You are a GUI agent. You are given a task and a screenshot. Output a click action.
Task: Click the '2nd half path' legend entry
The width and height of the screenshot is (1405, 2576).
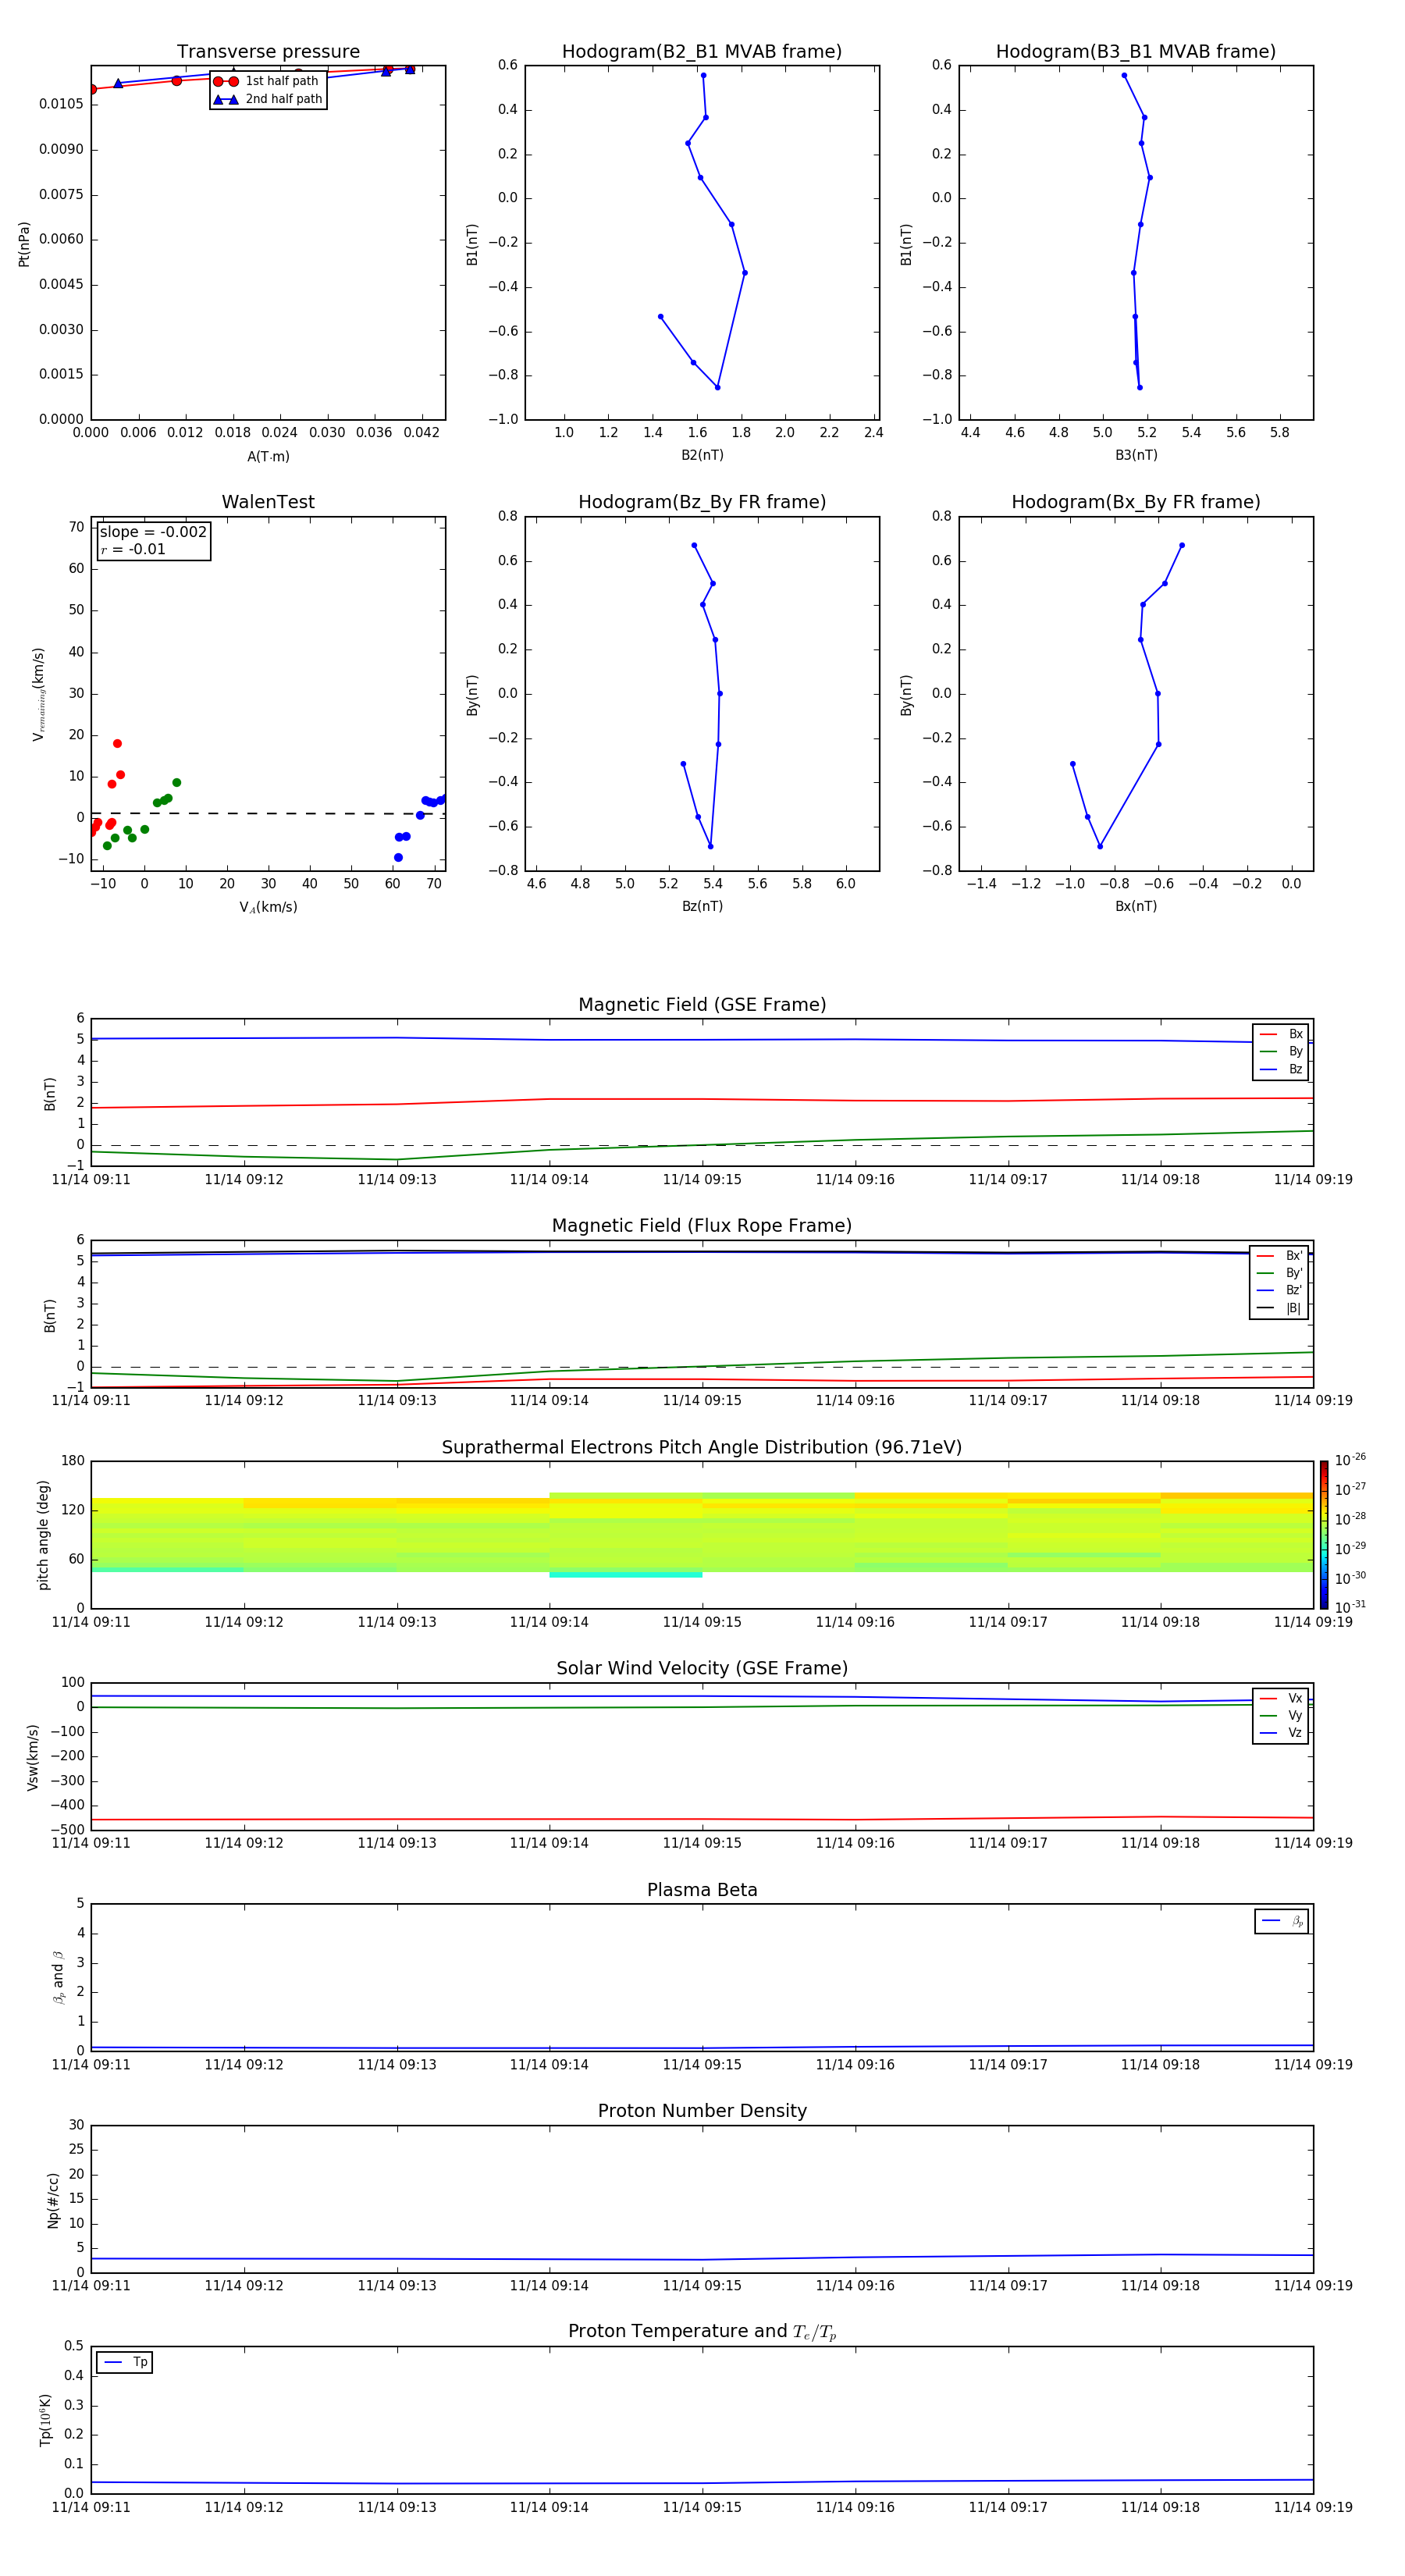click(x=268, y=99)
